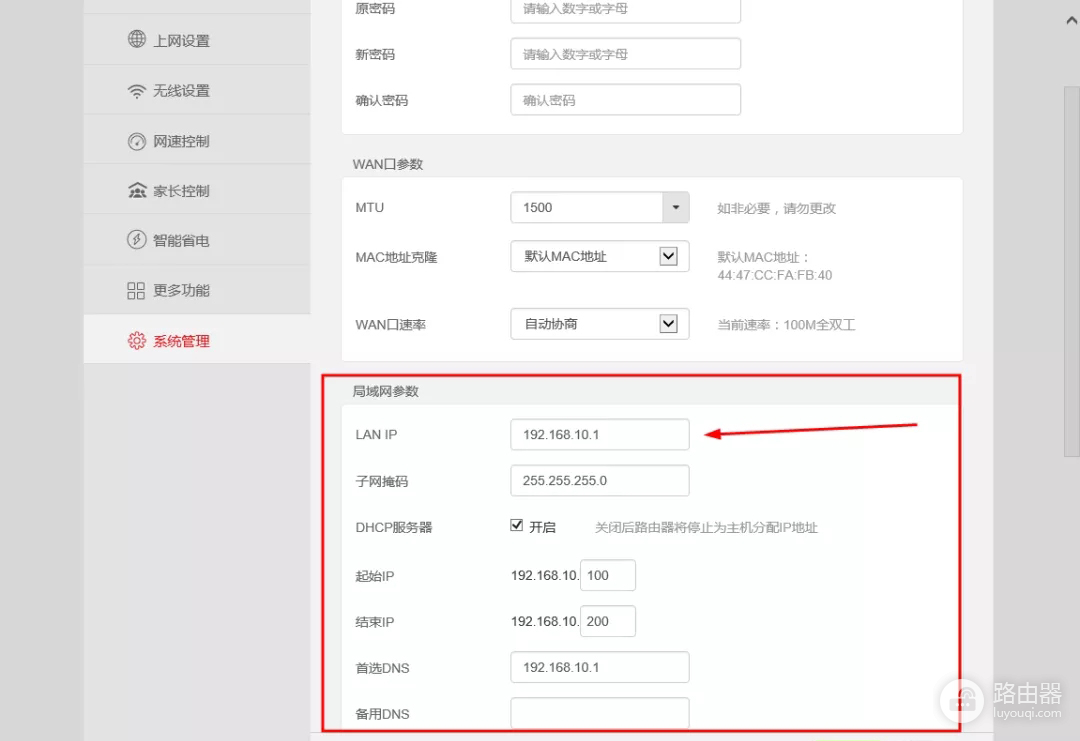Select the 首选DNS input field
This screenshot has height=741, width=1080.
[599, 667]
